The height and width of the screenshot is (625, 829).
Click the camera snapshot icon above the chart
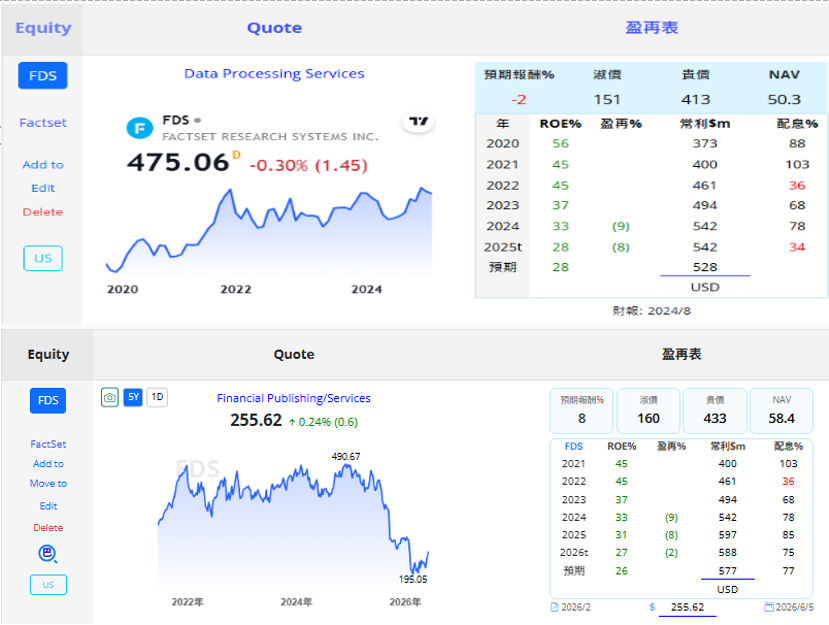pyautogui.click(x=109, y=397)
